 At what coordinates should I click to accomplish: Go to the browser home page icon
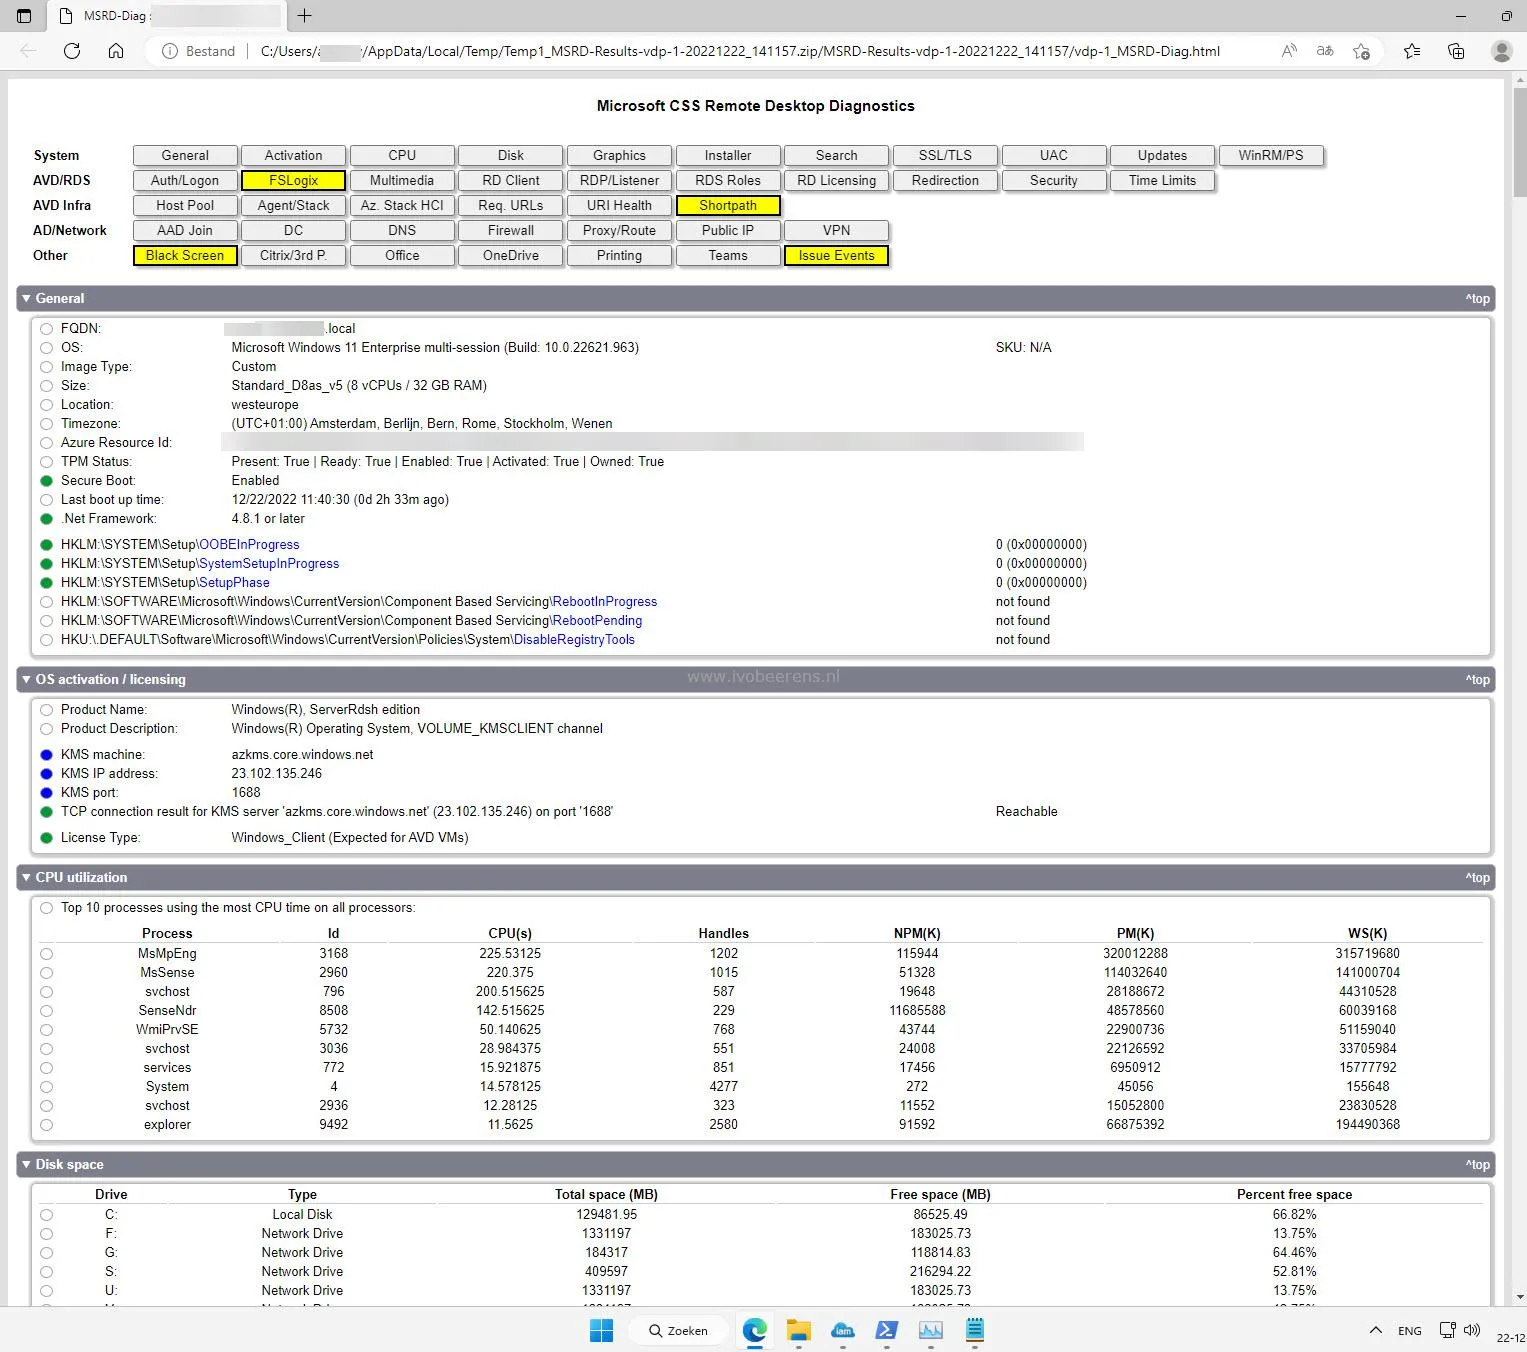116,51
